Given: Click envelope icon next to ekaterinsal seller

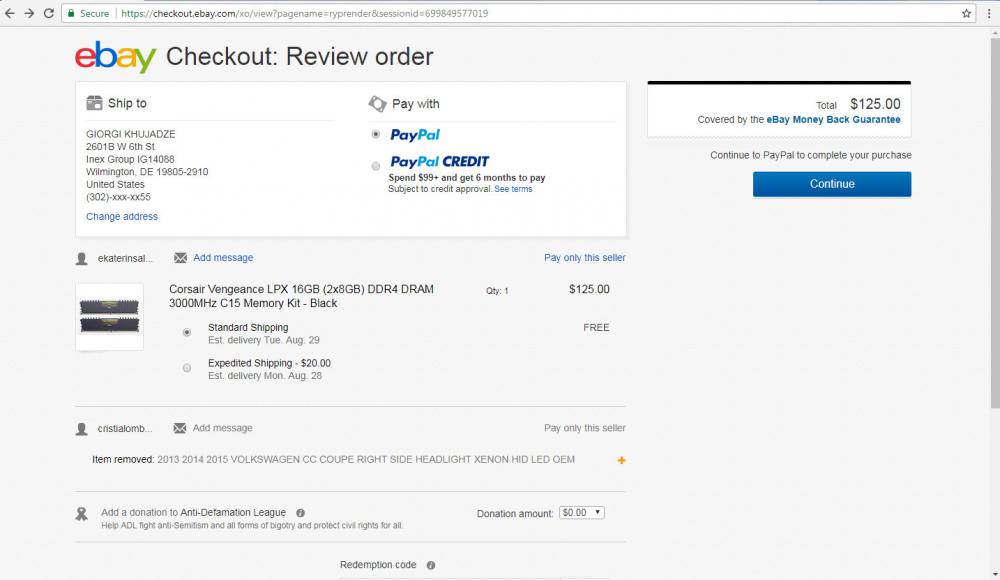Looking at the screenshot, I should coord(180,258).
